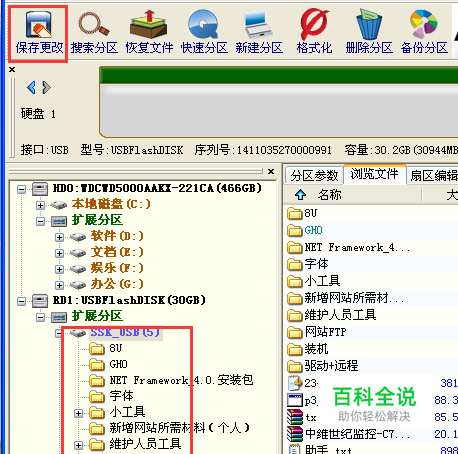458x454 pixels.
Task: Expand 文档 (E:) partition
Action: click(x=59, y=253)
